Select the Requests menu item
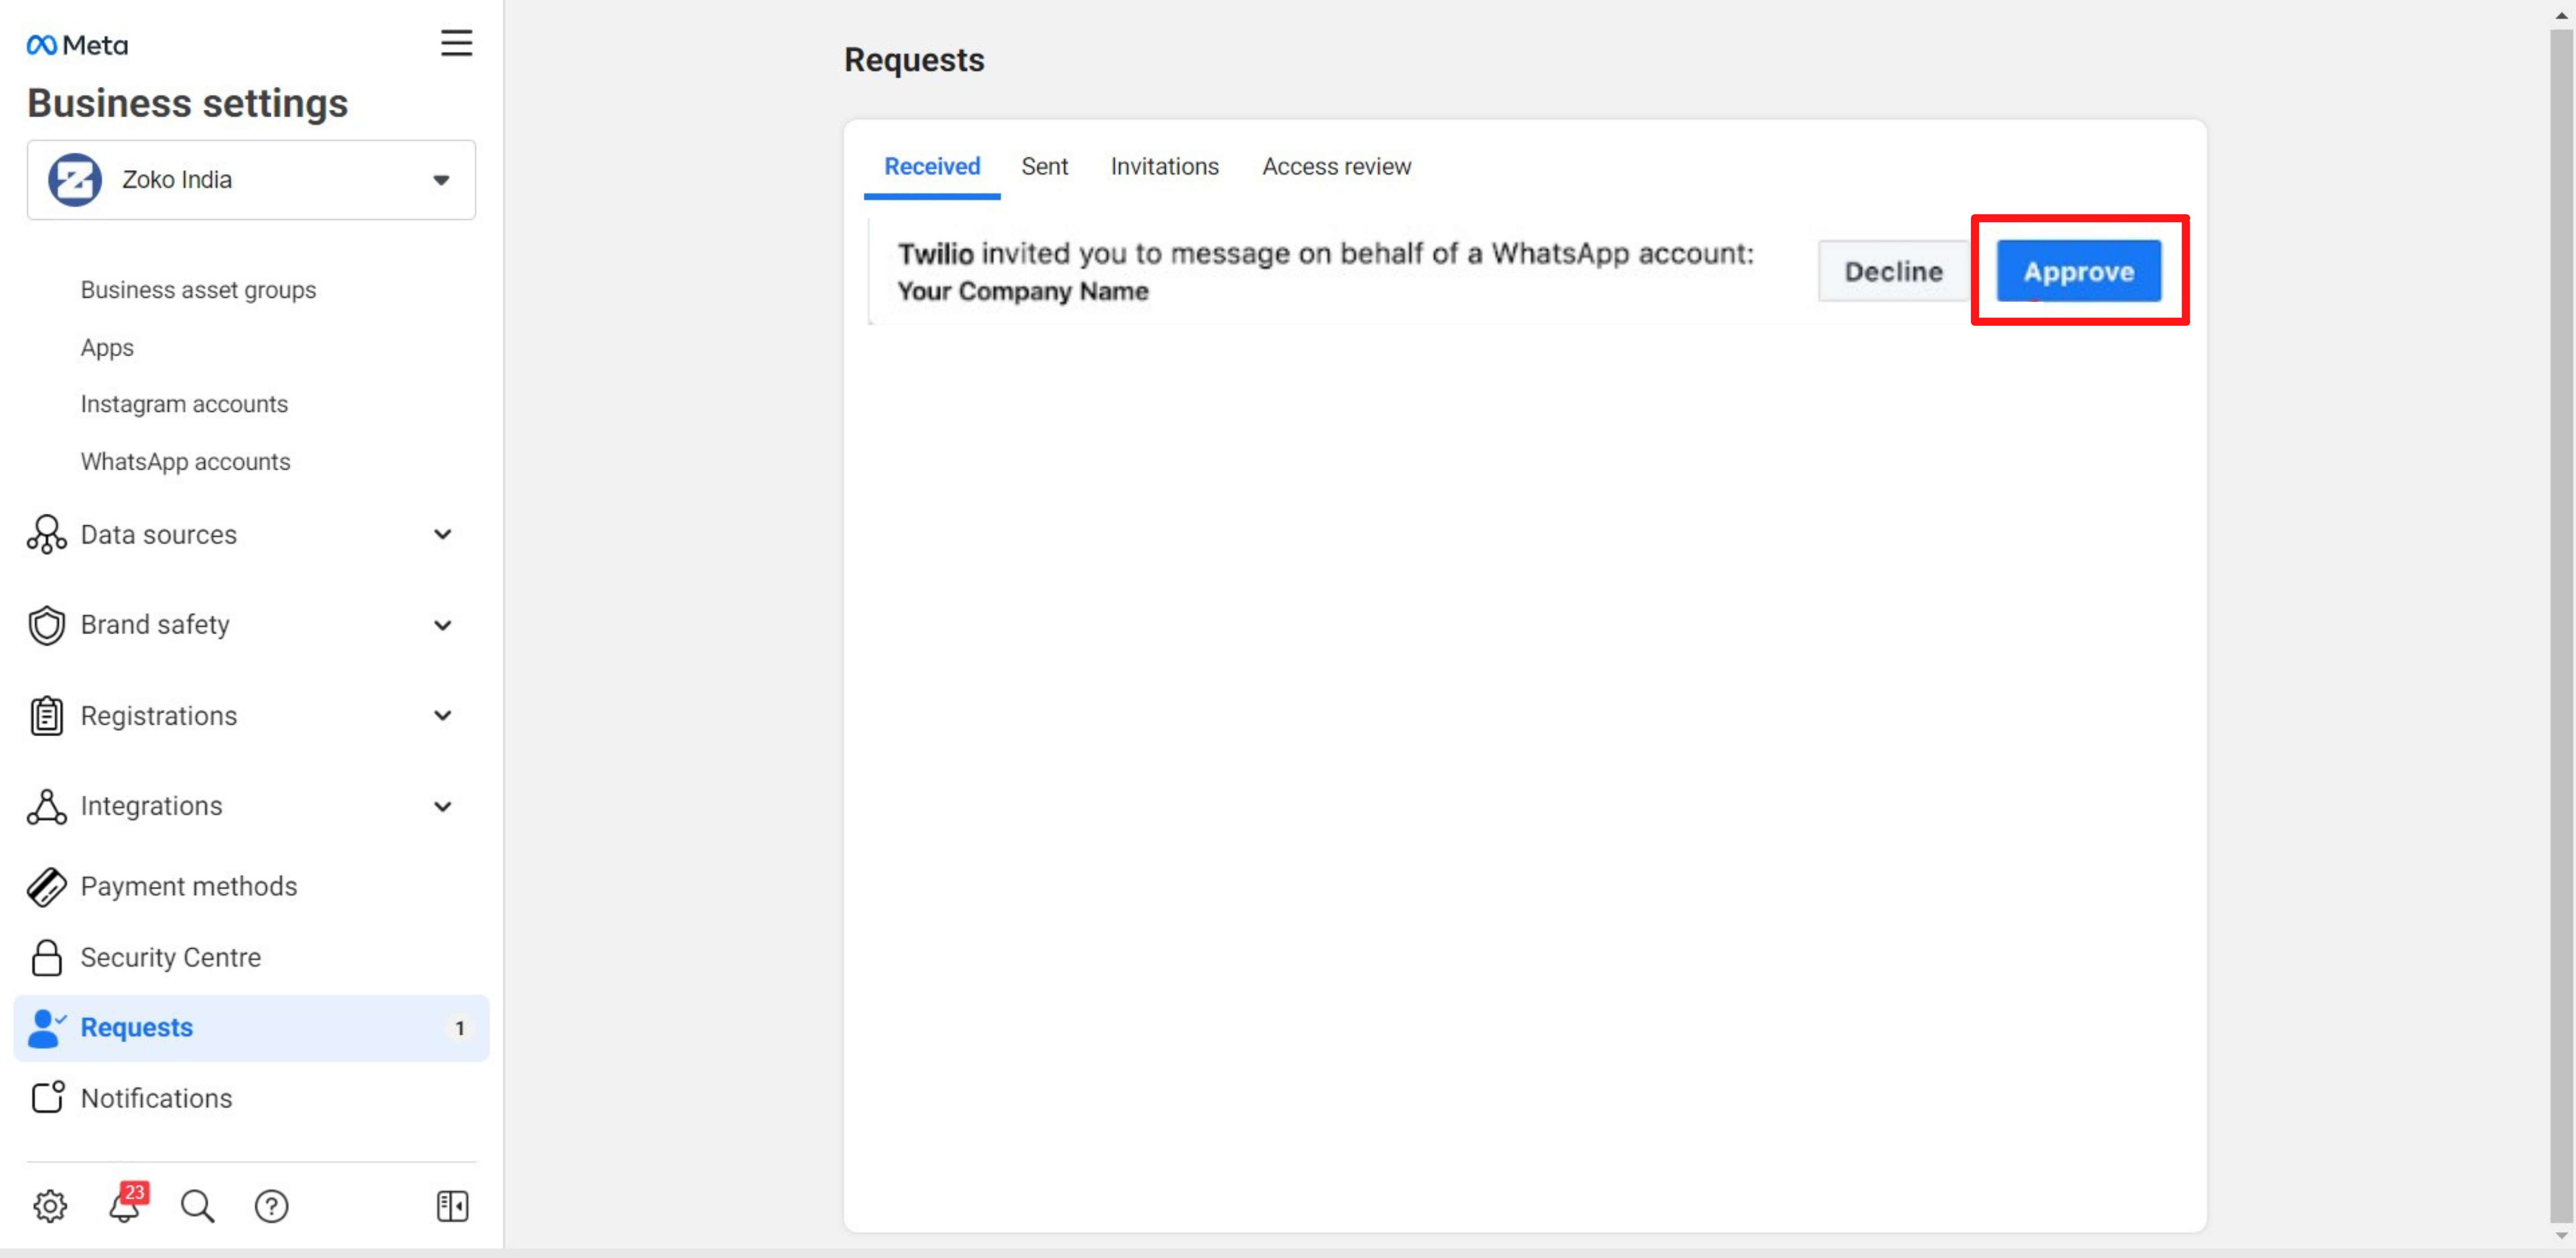This screenshot has width=2576, height=1258. coord(251,1028)
